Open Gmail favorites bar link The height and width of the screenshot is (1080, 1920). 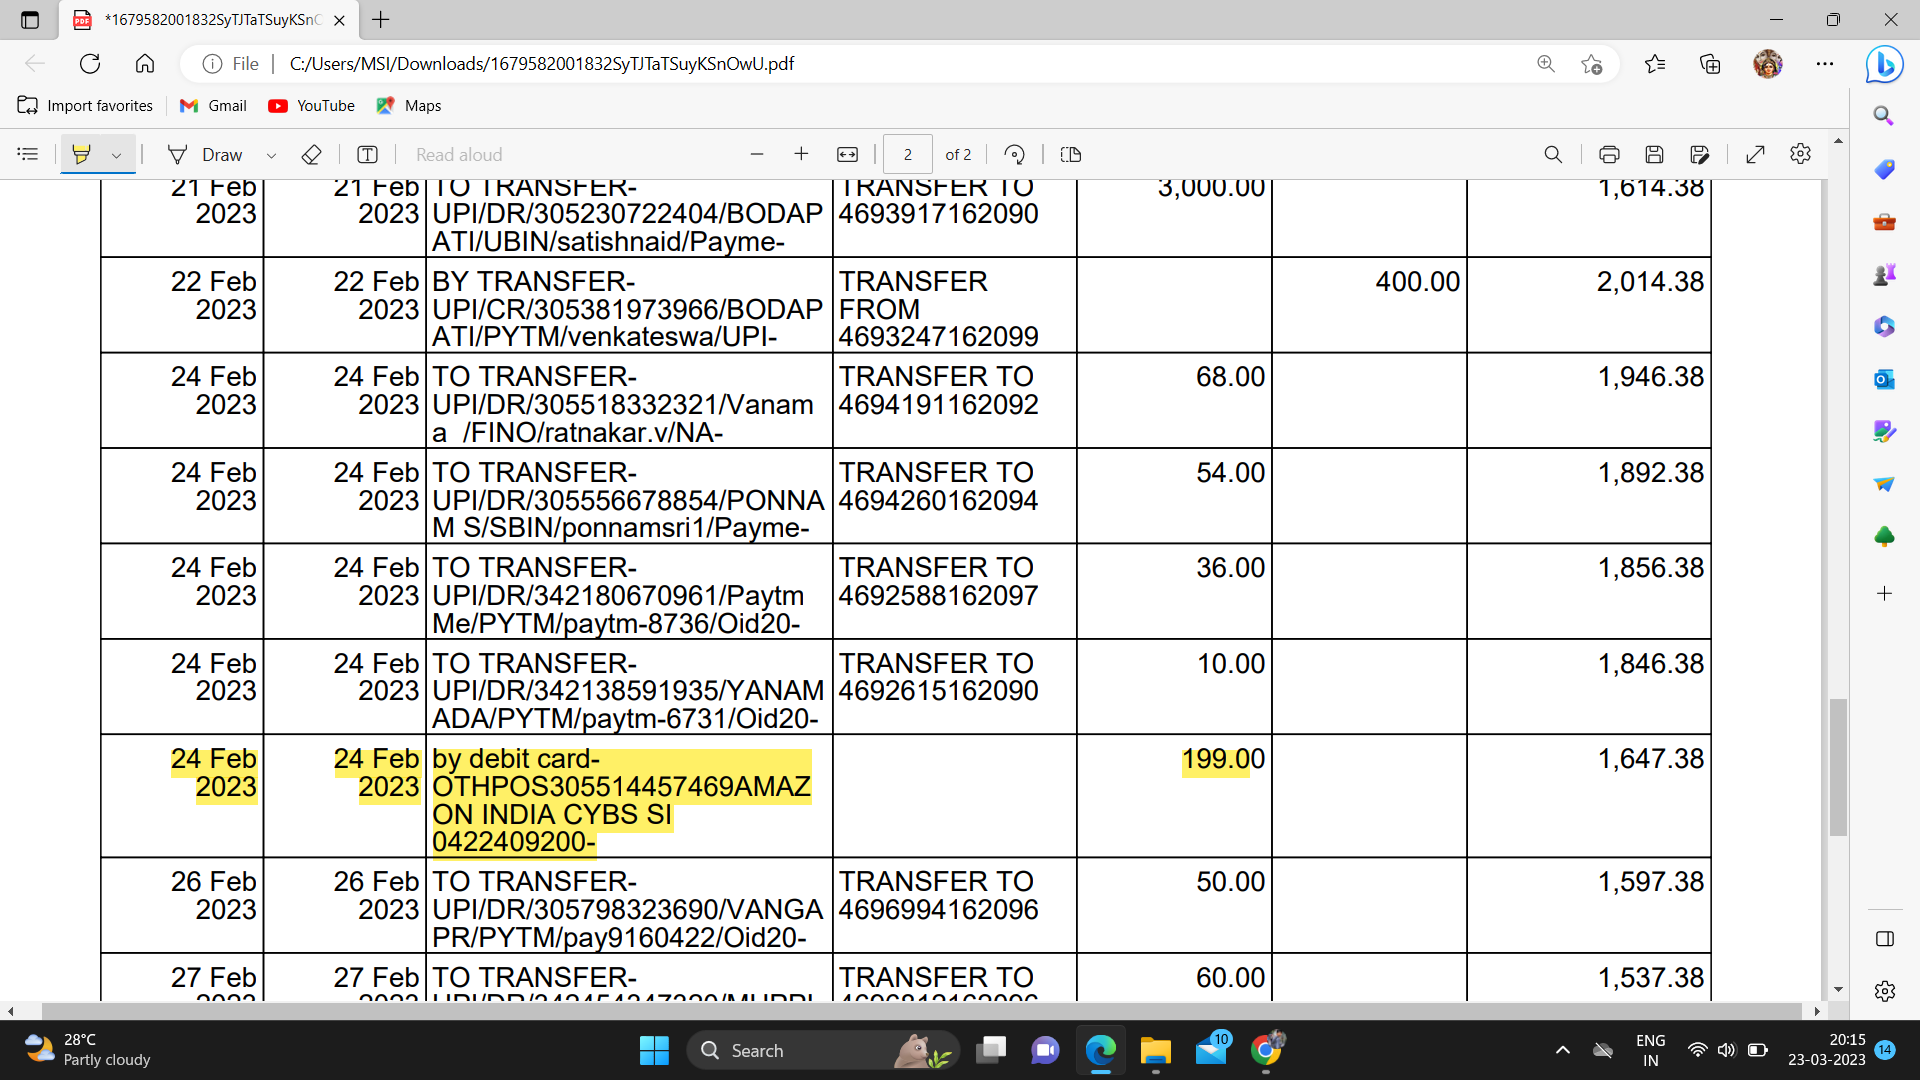213,105
